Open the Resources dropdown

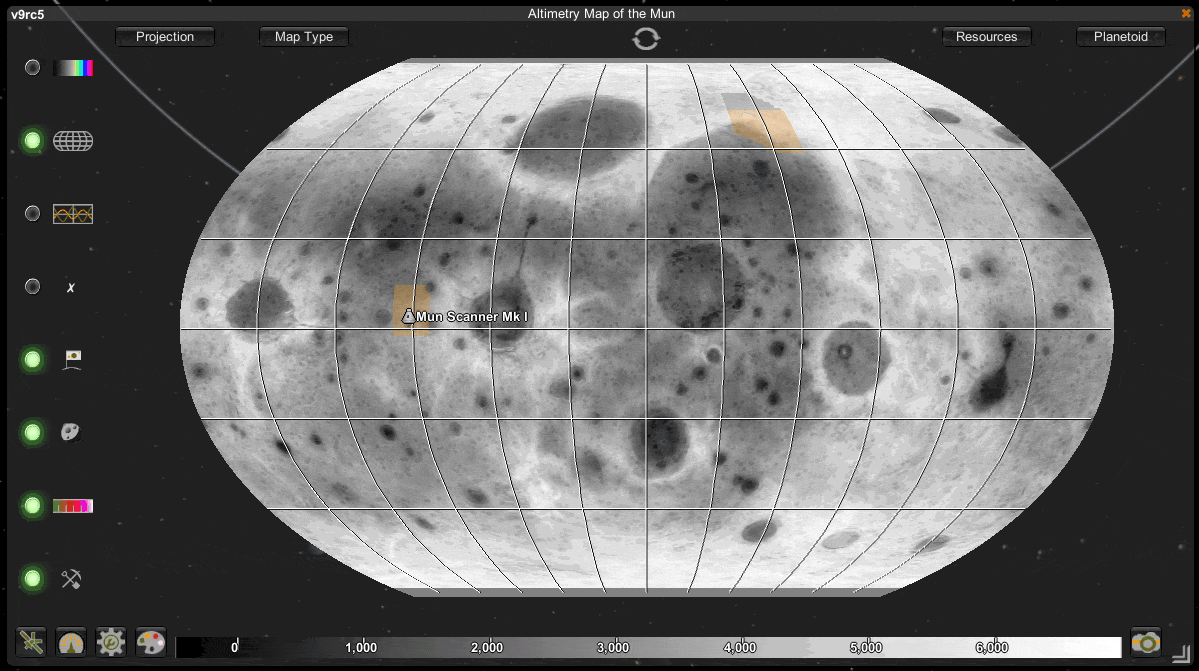point(986,37)
